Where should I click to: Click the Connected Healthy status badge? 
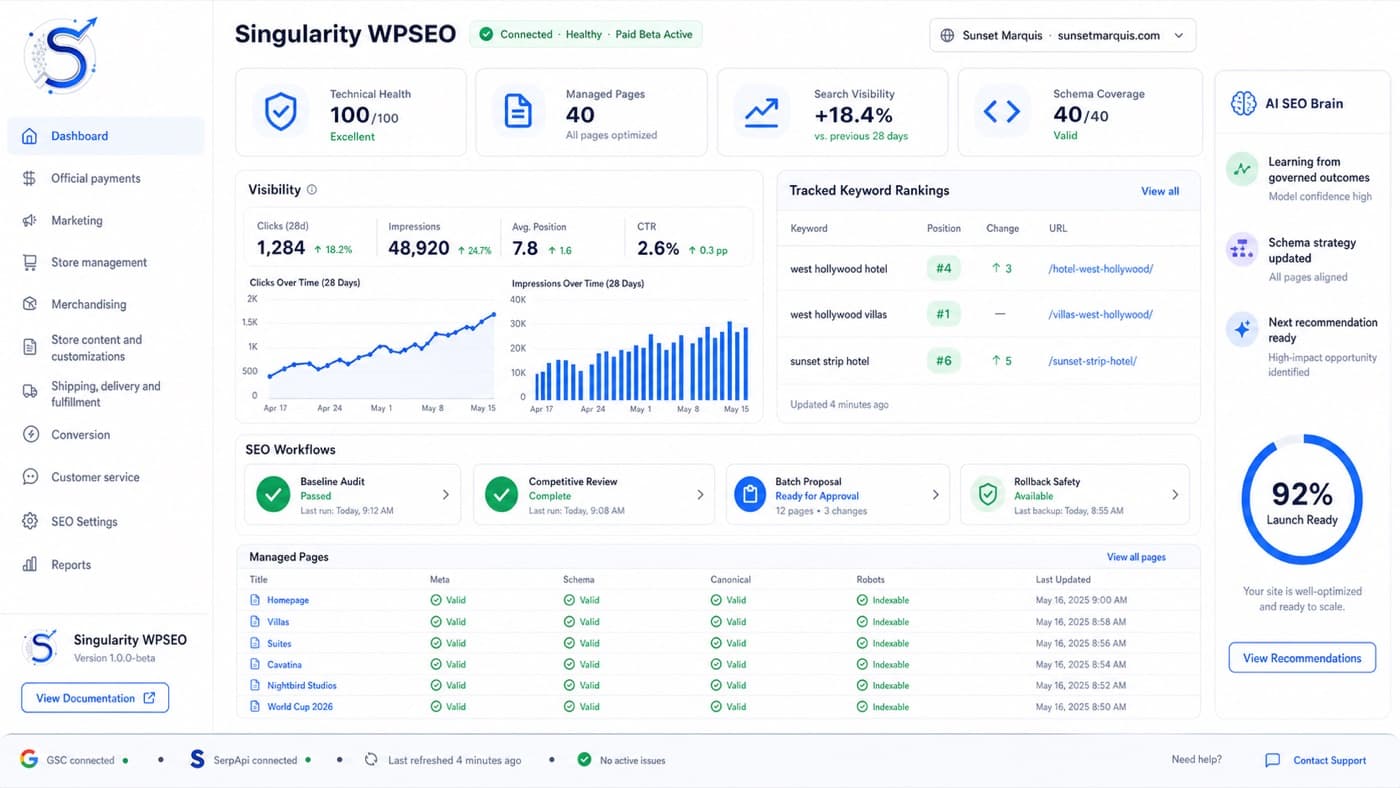point(586,34)
